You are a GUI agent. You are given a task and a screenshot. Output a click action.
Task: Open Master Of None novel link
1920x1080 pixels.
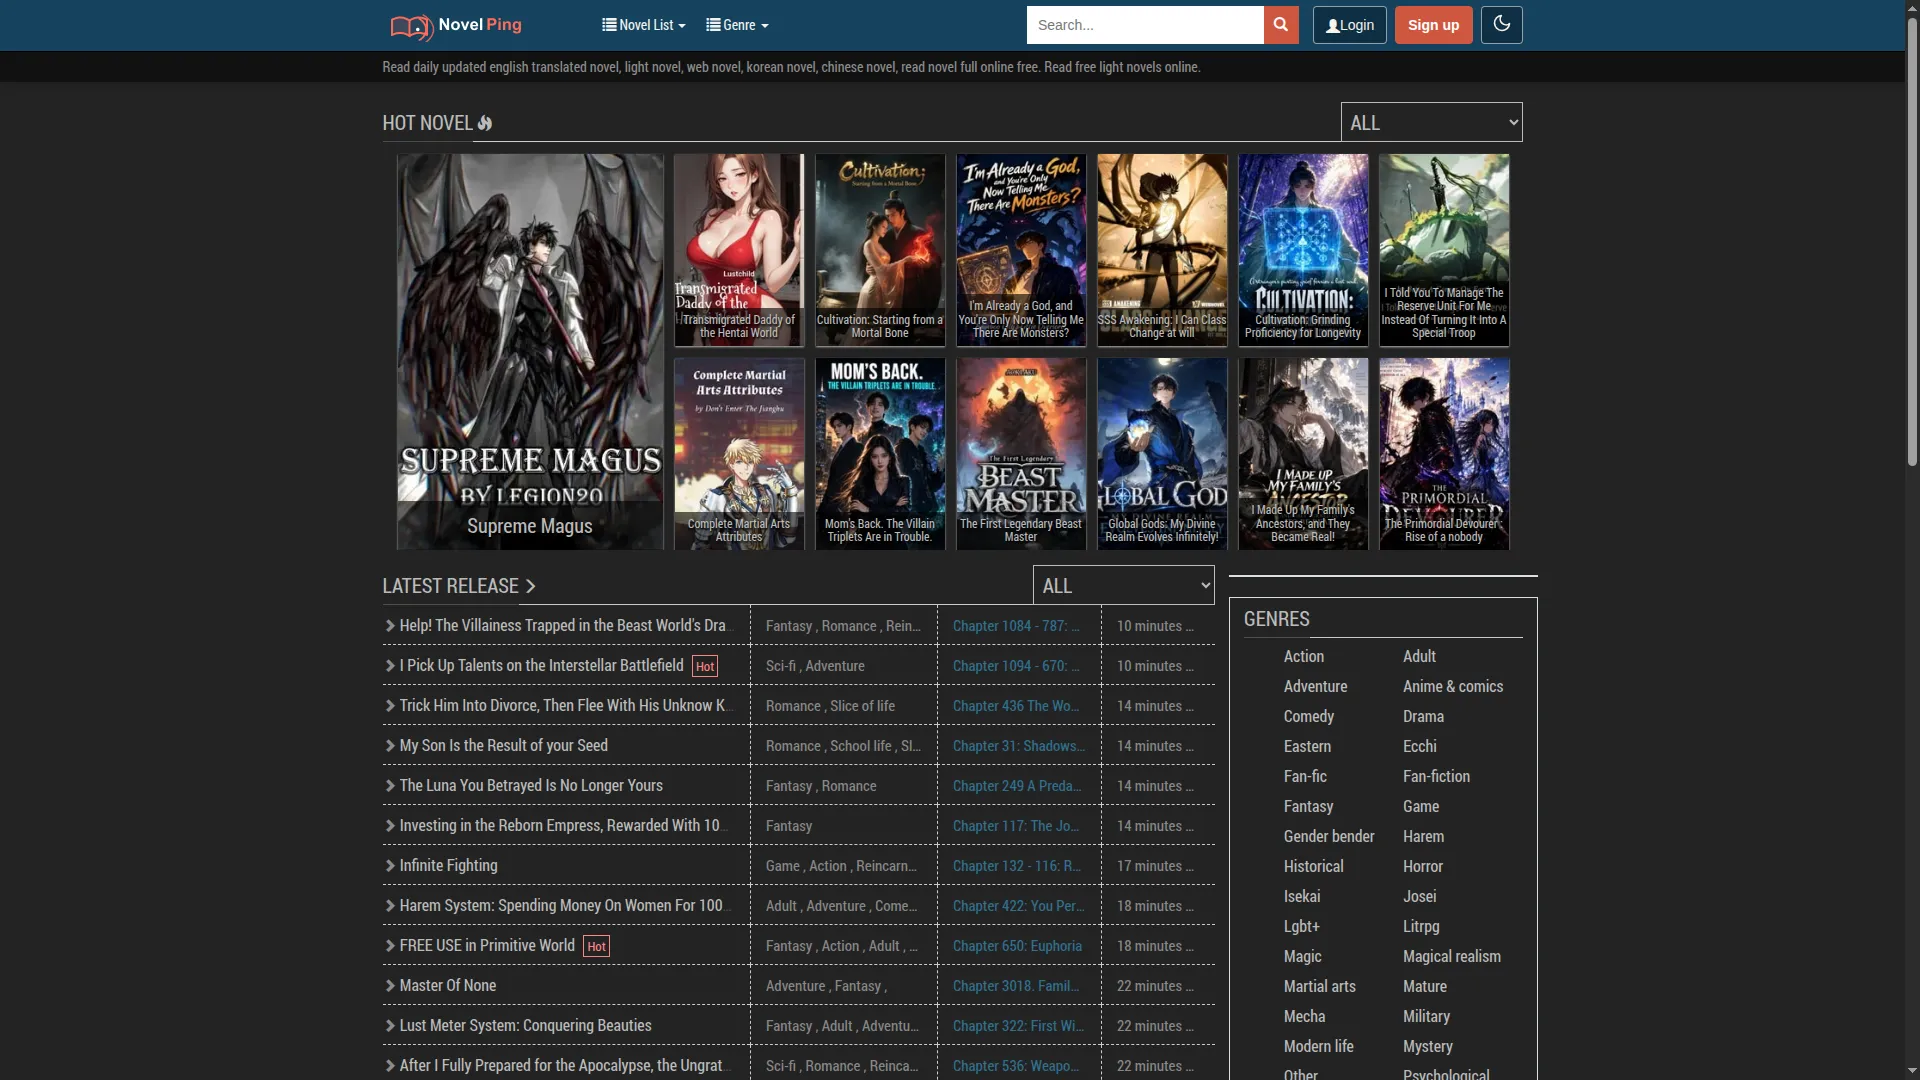pyautogui.click(x=447, y=985)
